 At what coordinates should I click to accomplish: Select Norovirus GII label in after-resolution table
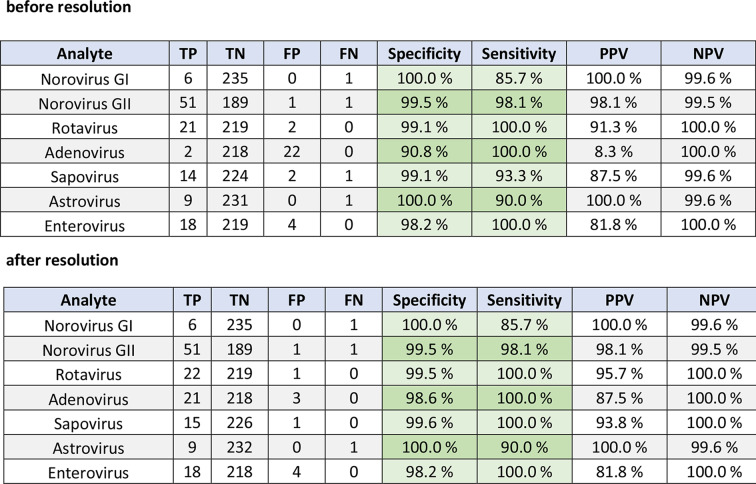(88, 350)
